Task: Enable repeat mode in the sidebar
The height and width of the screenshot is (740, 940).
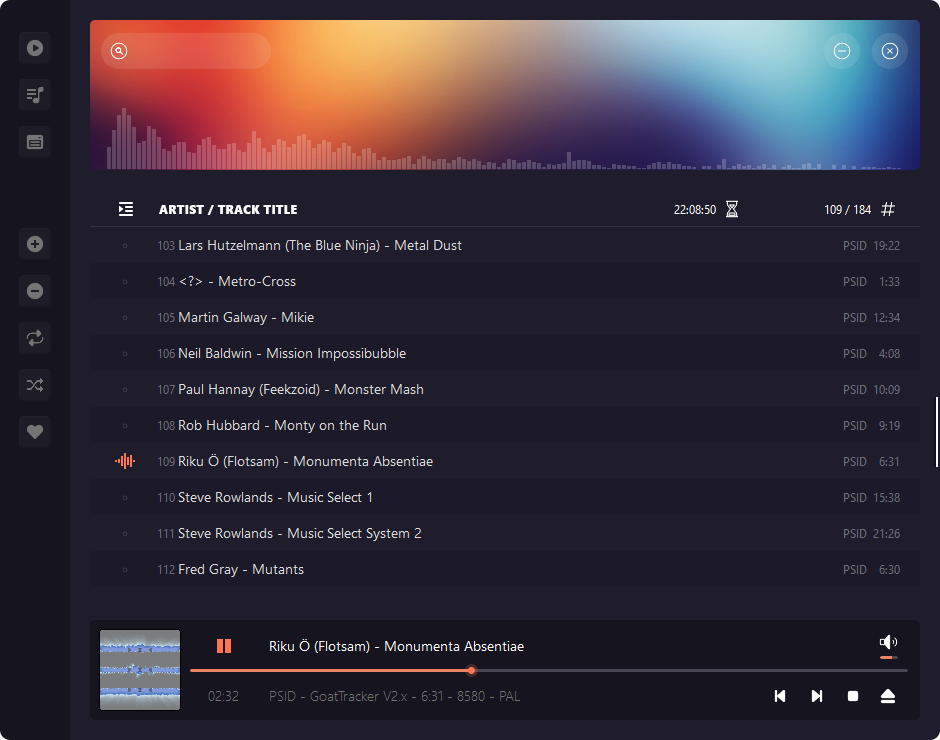Action: 34,338
